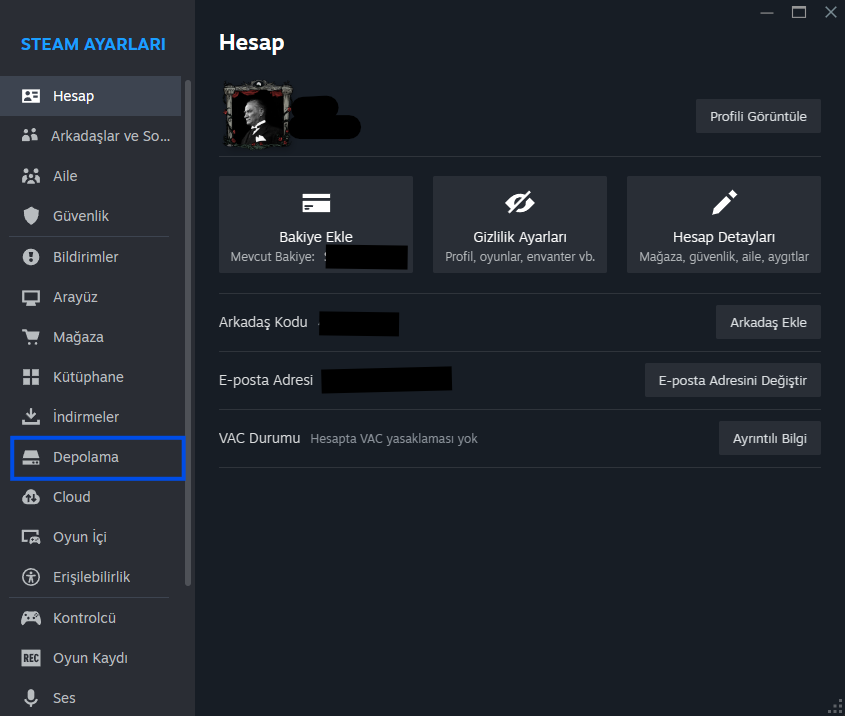Click the Kontrolcü gamepad icon

point(31,618)
